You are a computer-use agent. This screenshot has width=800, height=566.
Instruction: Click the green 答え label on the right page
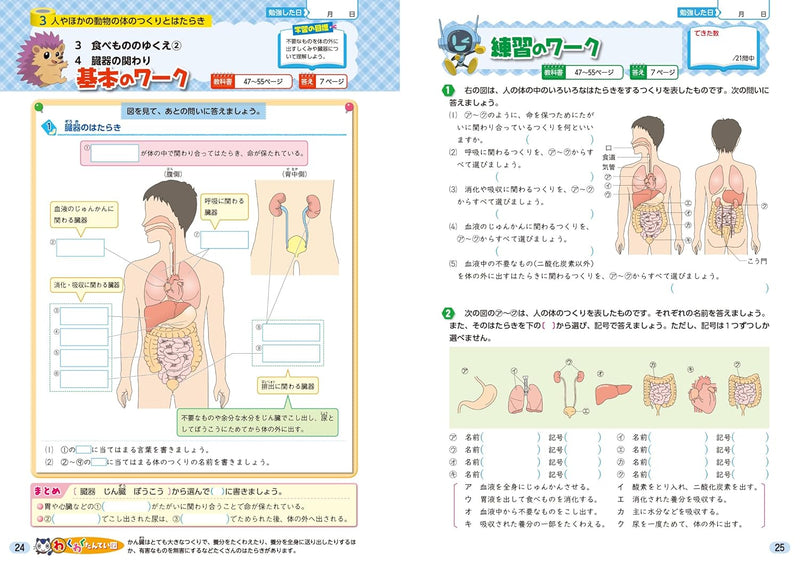[x=638, y=72]
